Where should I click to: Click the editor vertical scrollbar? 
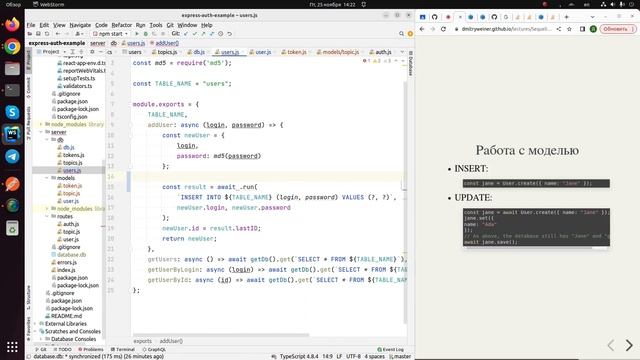pos(405,202)
